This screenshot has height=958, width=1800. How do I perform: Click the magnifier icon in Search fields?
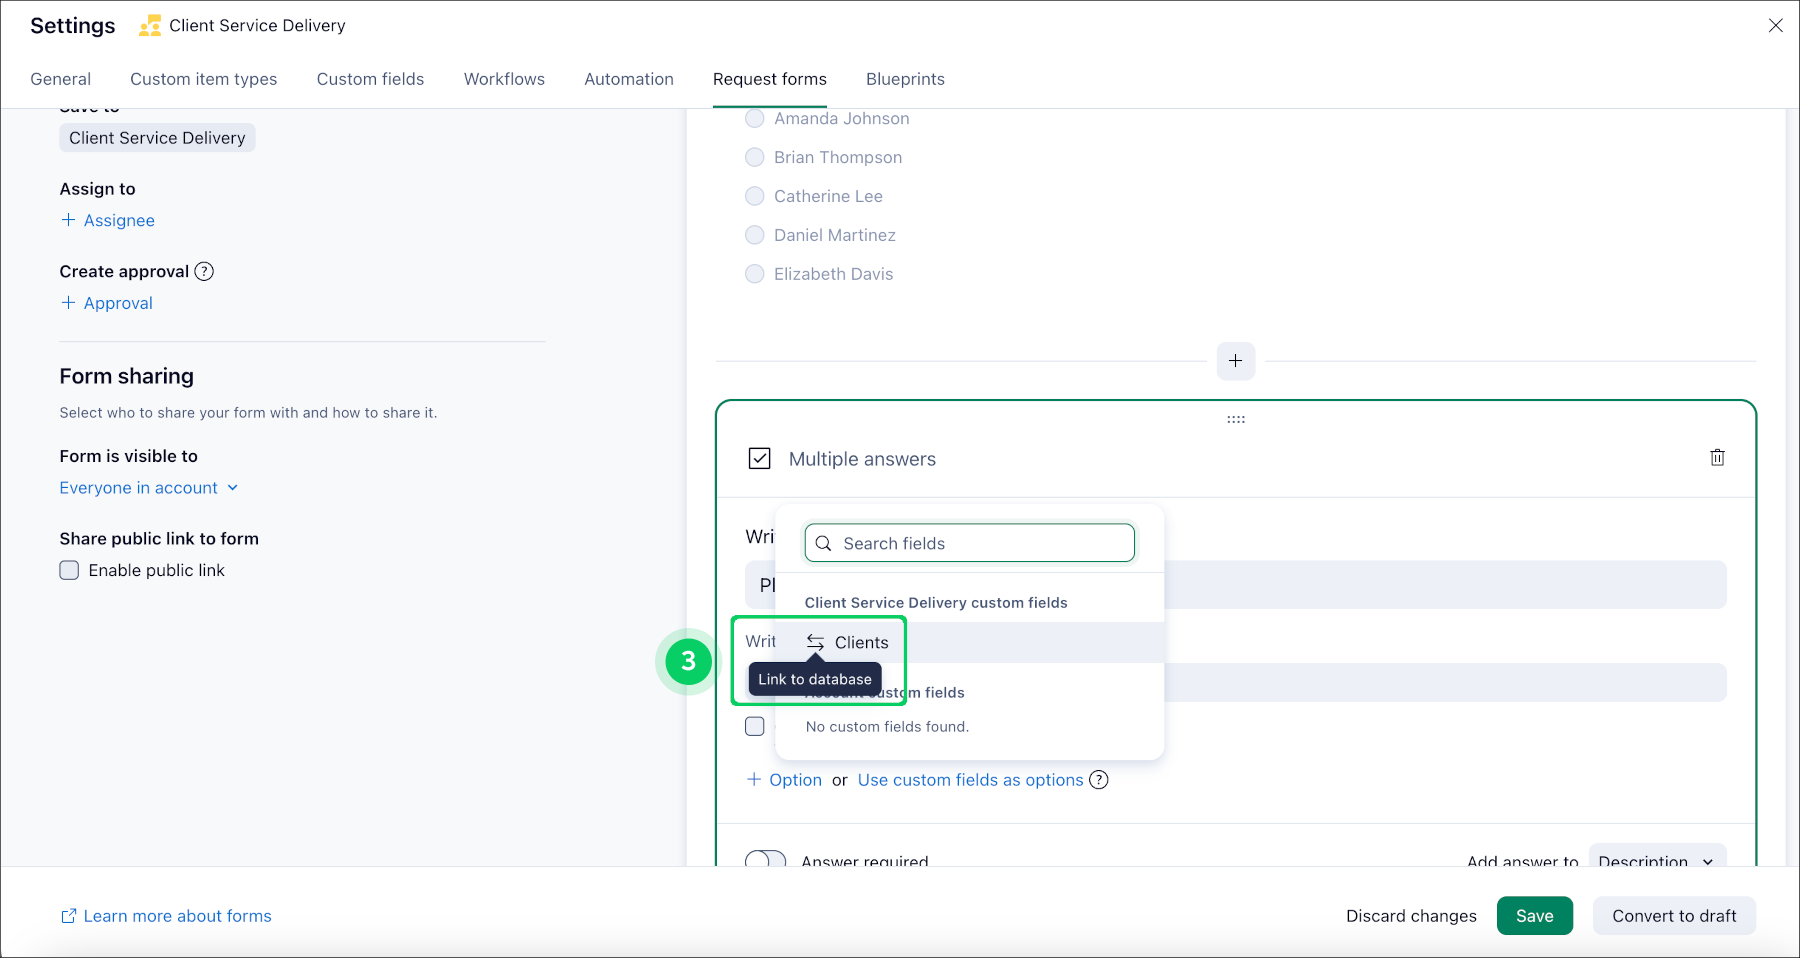pyautogui.click(x=824, y=543)
